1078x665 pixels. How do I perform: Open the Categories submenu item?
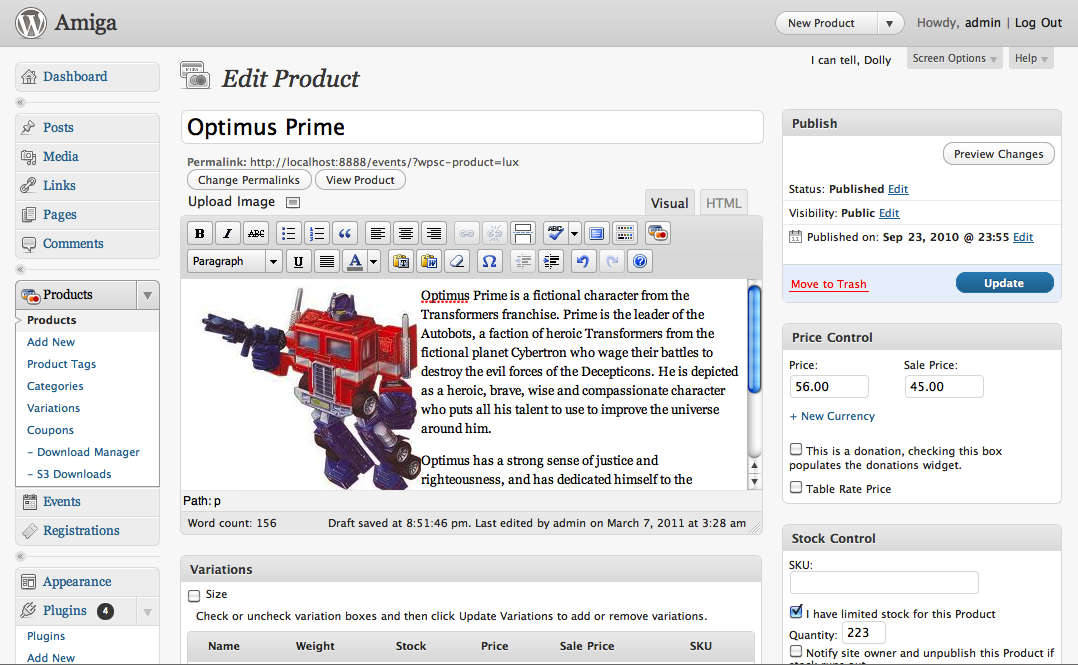[x=55, y=386]
